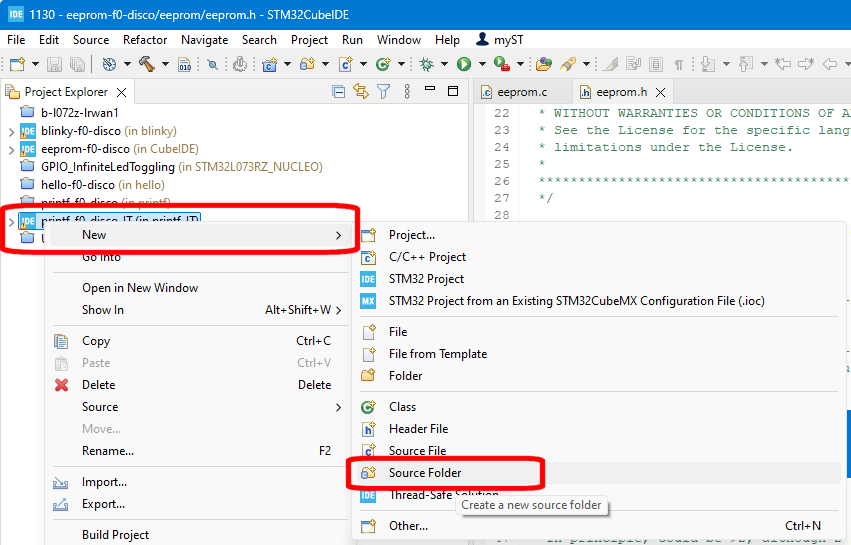Open dropdown next to Debug bug icon
Image resolution: width=851 pixels, height=545 pixels.
(444, 64)
